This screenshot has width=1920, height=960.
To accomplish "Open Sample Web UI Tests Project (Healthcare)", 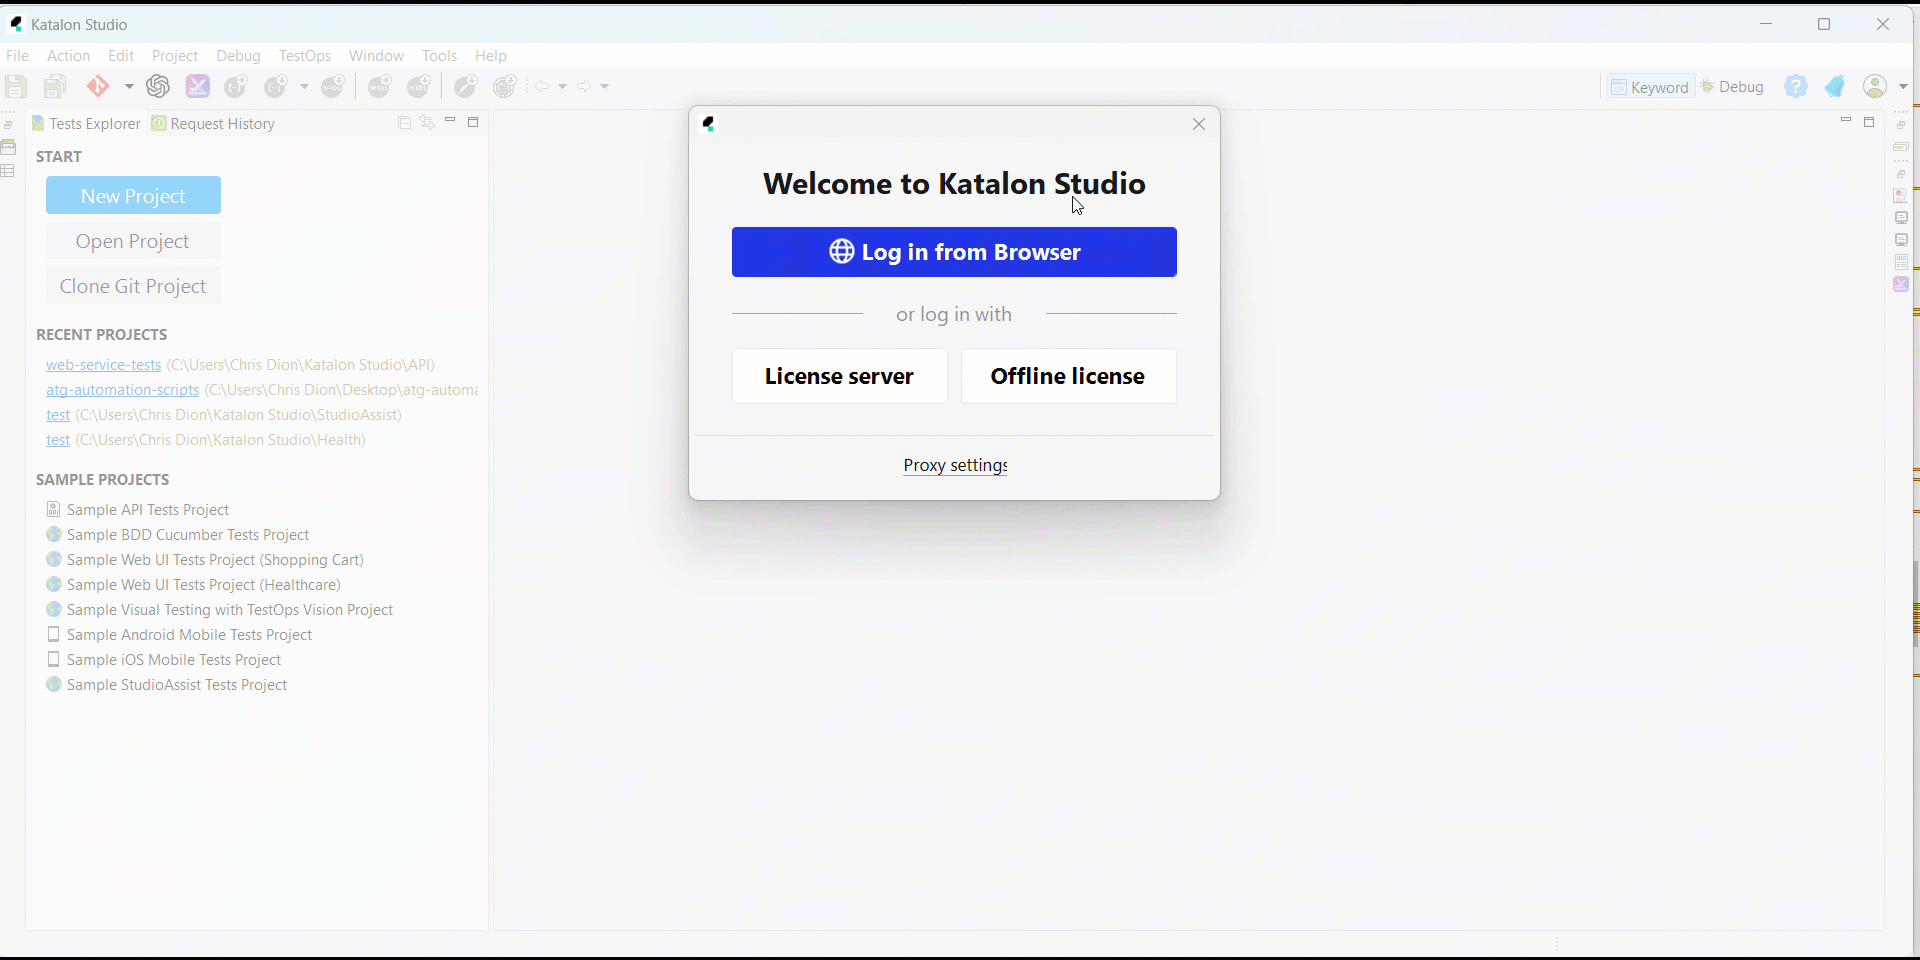I will 204,584.
